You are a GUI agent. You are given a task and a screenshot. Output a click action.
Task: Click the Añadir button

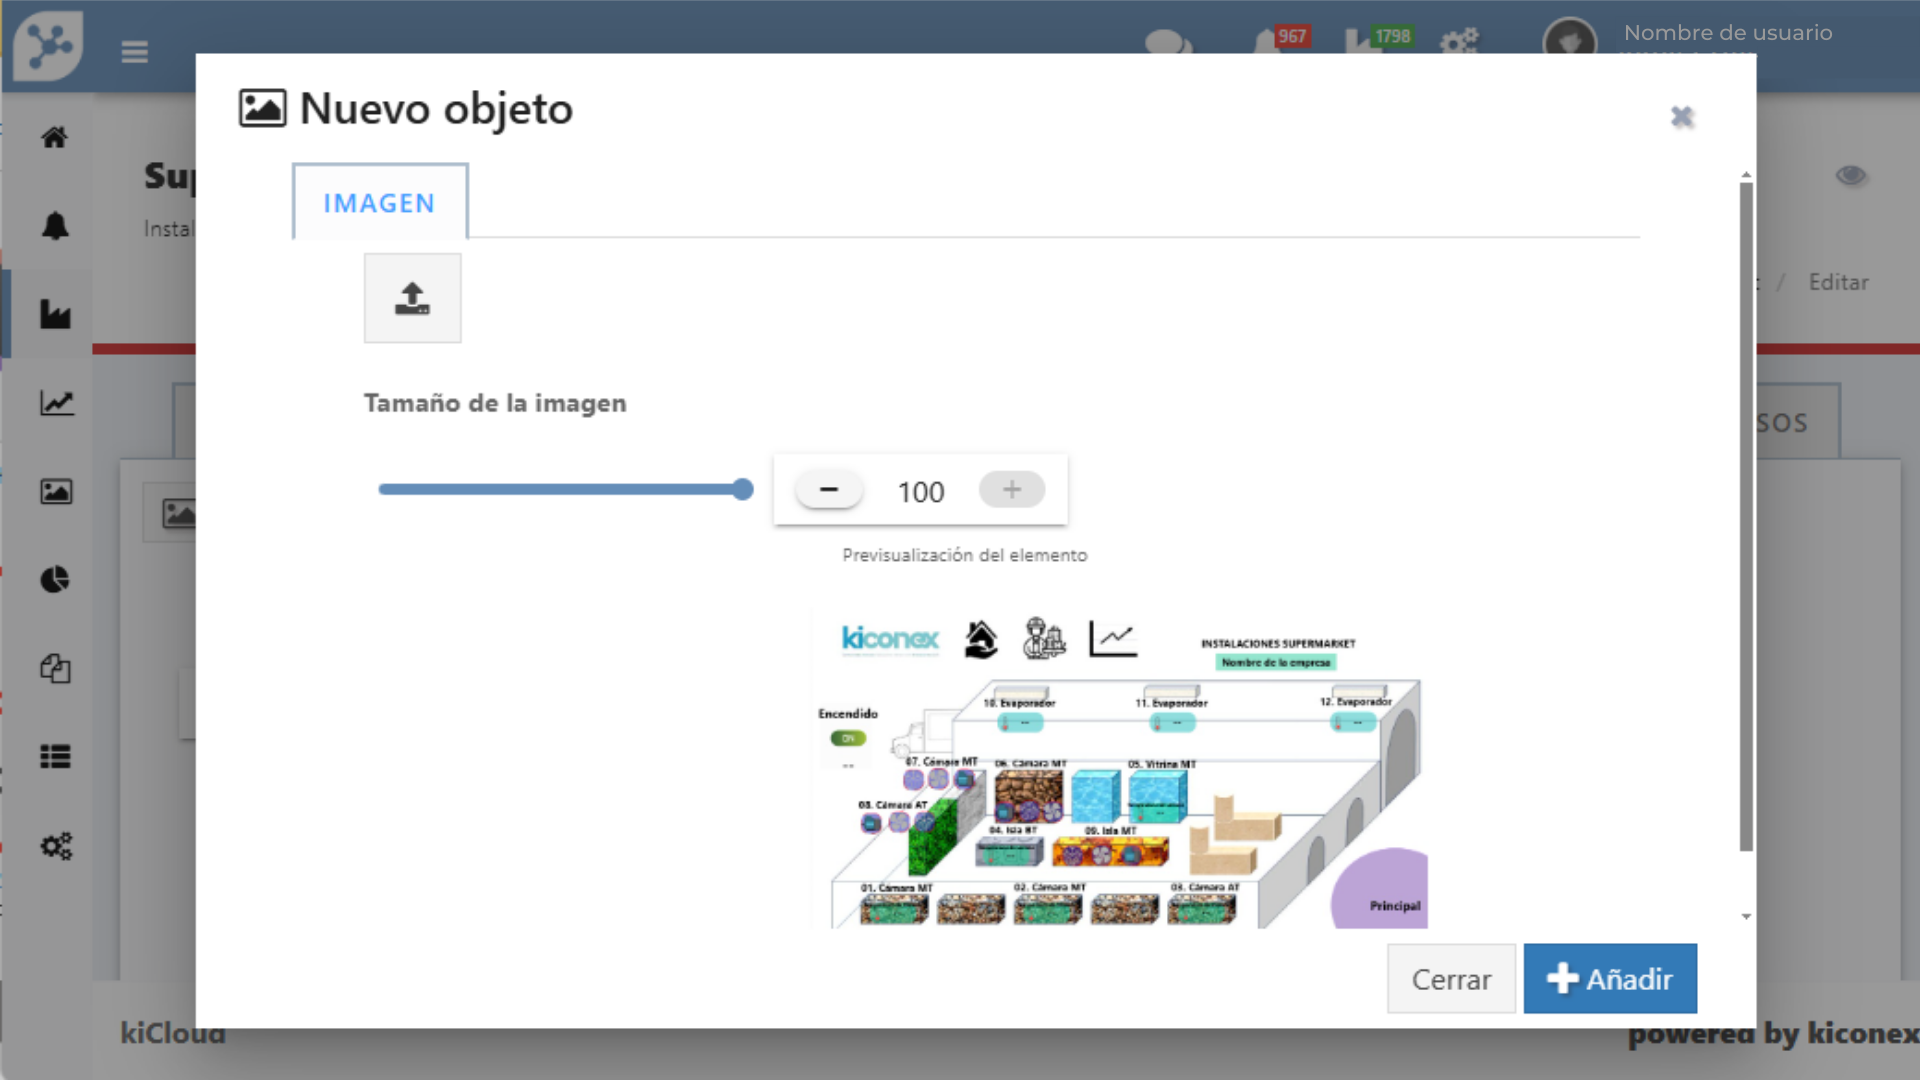pos(1609,979)
